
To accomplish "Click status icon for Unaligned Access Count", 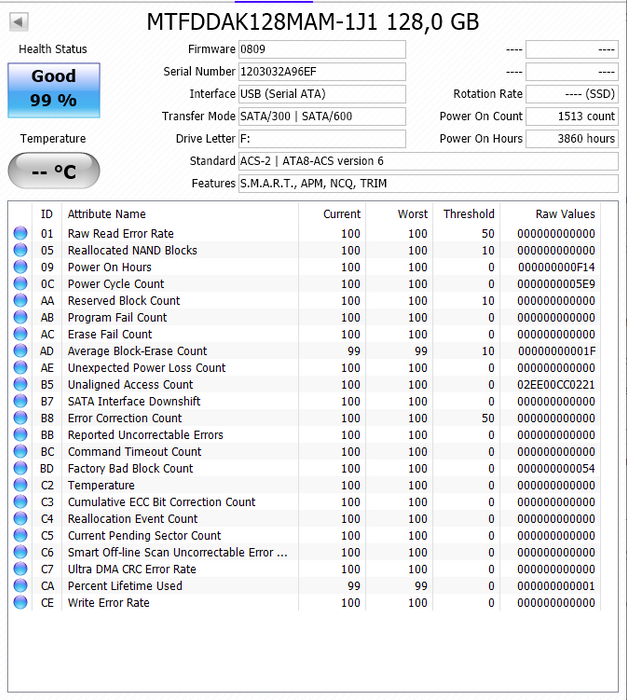I will pyautogui.click(x=20, y=385).
